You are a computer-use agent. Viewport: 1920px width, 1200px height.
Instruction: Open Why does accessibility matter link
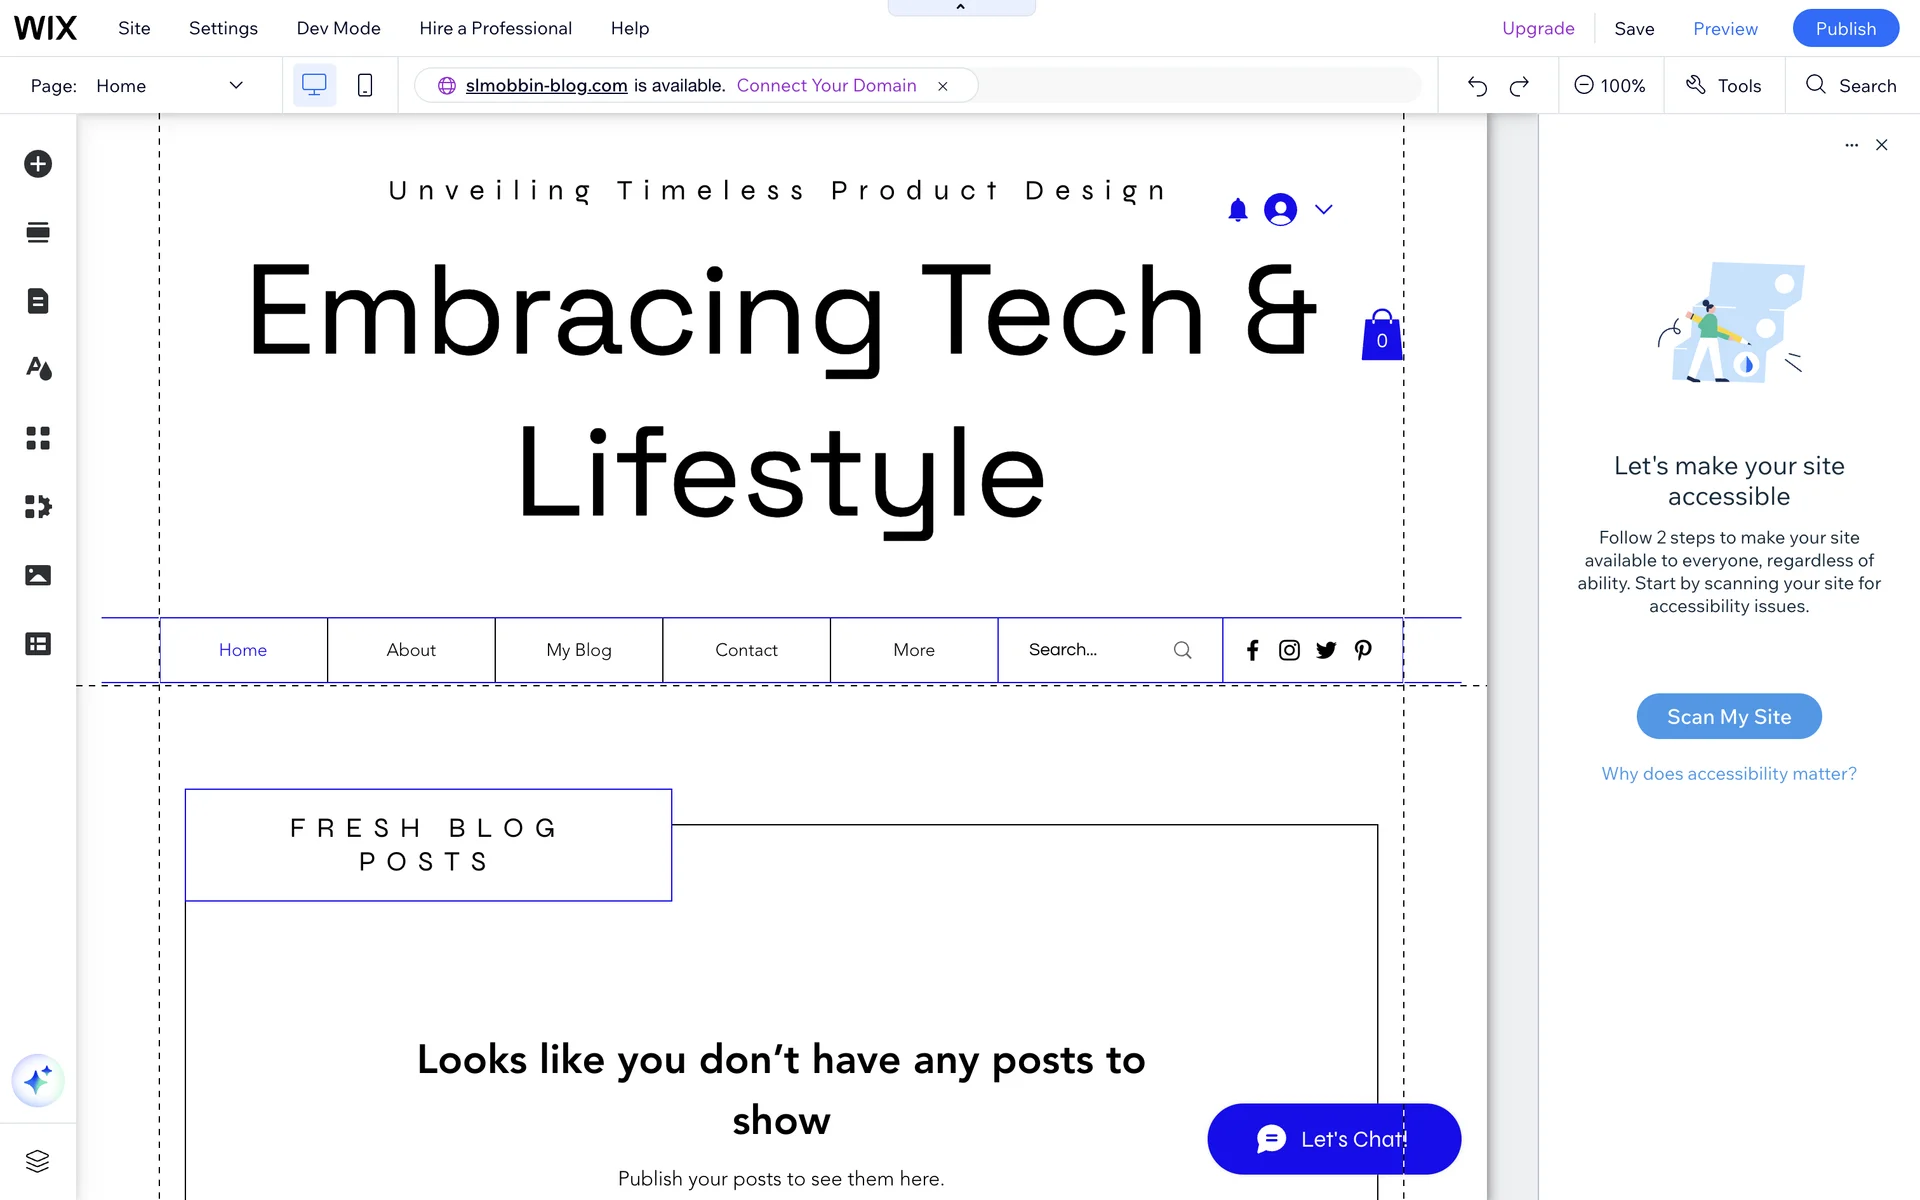point(1728,774)
